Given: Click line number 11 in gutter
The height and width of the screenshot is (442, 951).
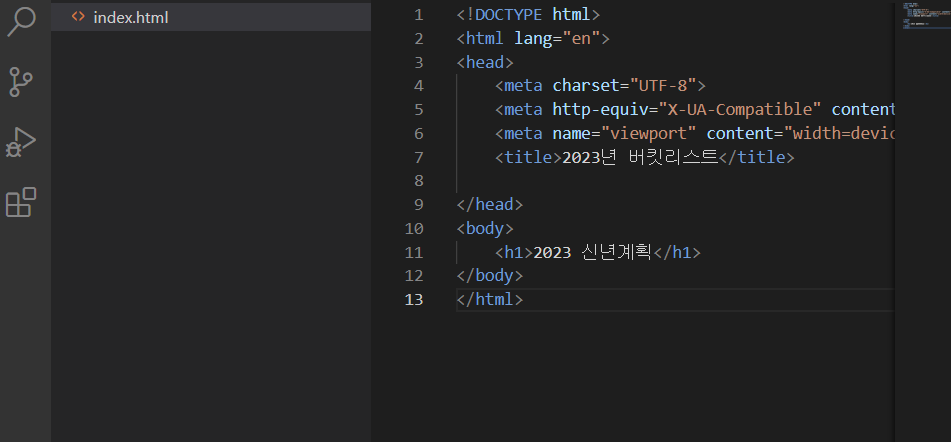Looking at the screenshot, I should (x=414, y=252).
